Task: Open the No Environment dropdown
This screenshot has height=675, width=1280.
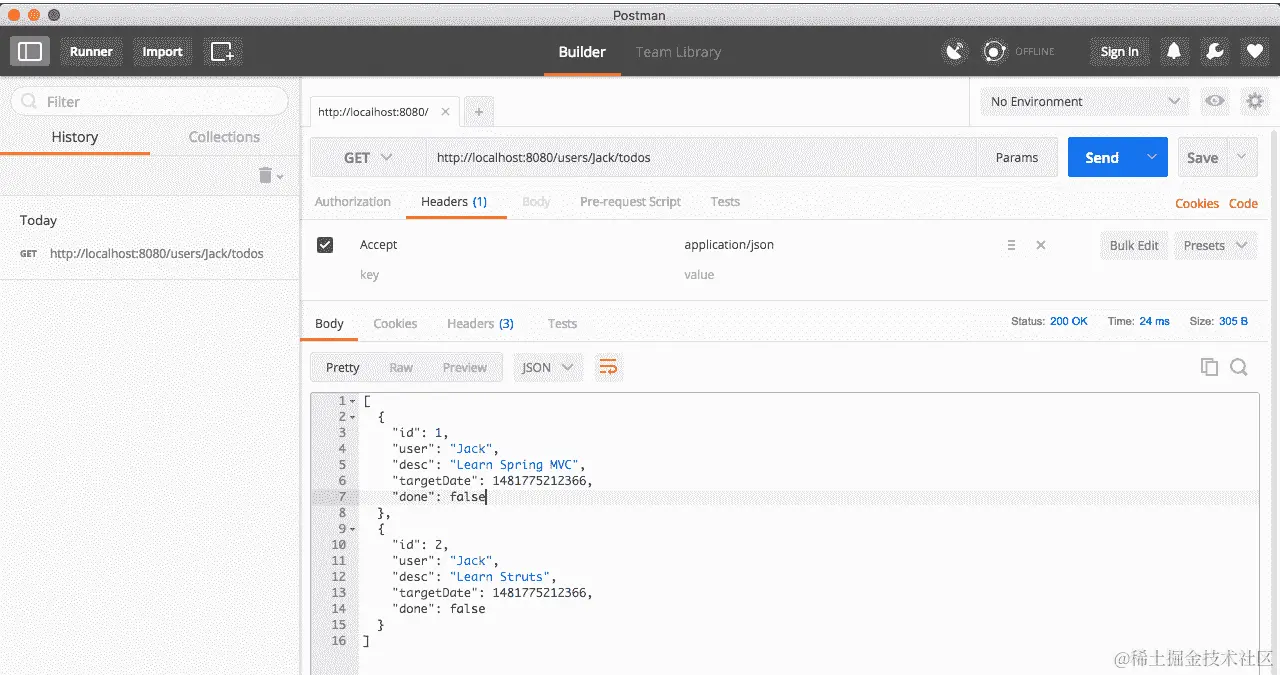Action: pos(1083,101)
